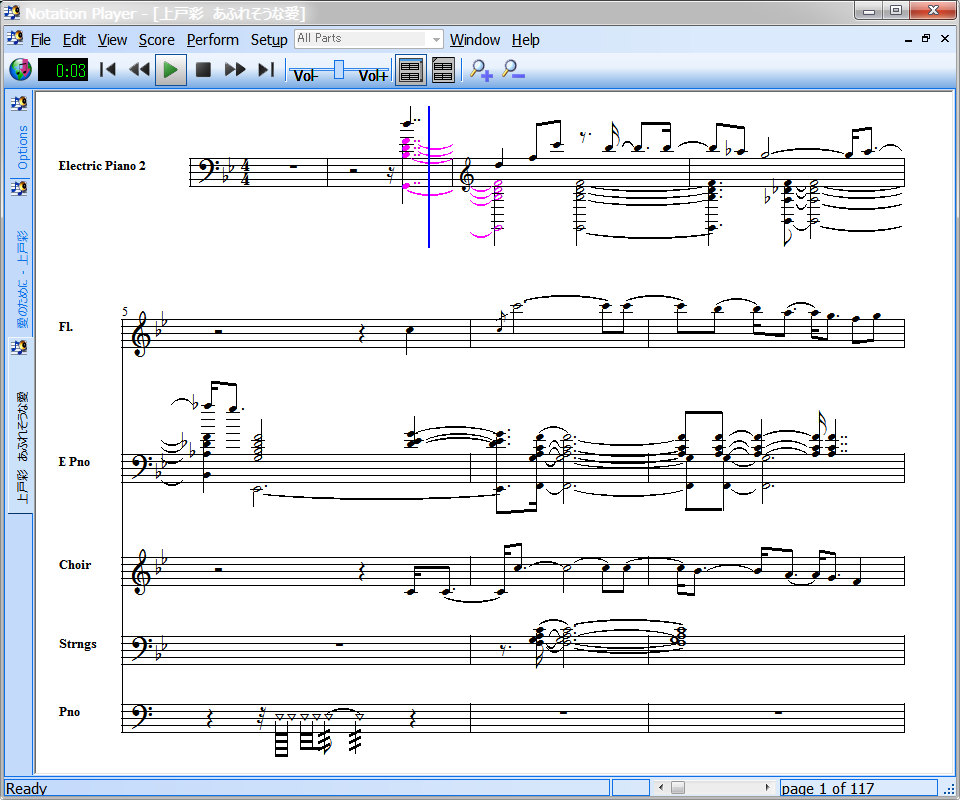Click the colorful CD icon in toolbar
Image resolution: width=960 pixels, height=800 pixels.
coord(21,70)
